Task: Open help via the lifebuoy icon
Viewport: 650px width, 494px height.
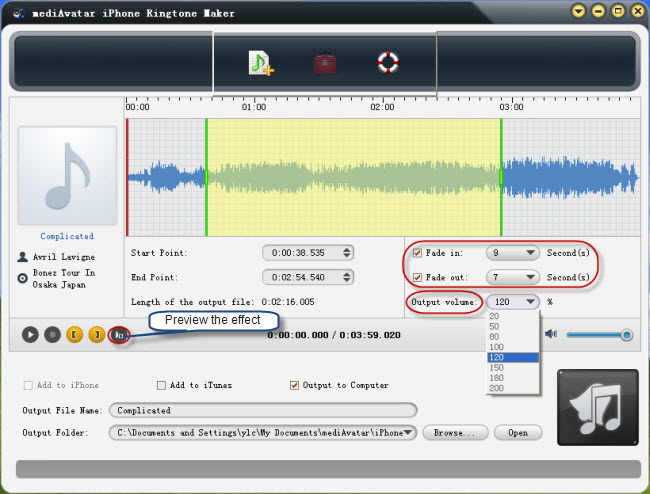Action: coord(388,63)
